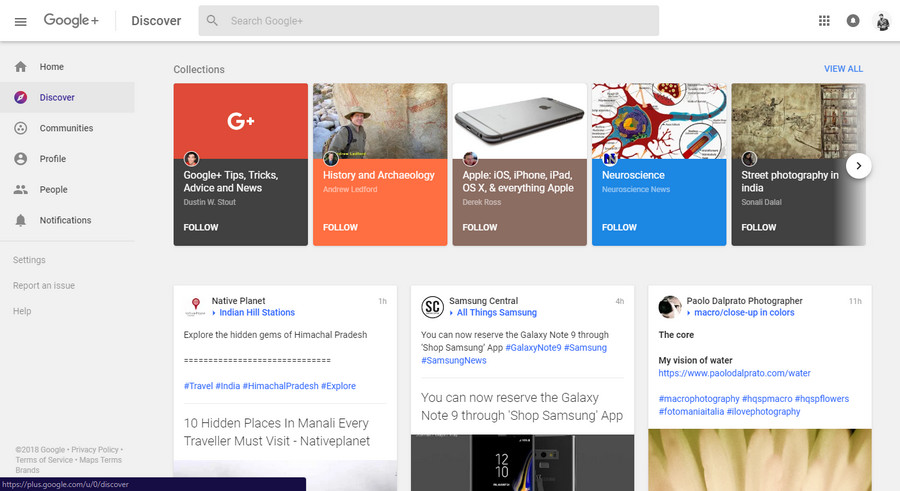Follow Google+ Tips, Tricks collection
Viewport: 900px width, 491px height.
click(x=201, y=227)
